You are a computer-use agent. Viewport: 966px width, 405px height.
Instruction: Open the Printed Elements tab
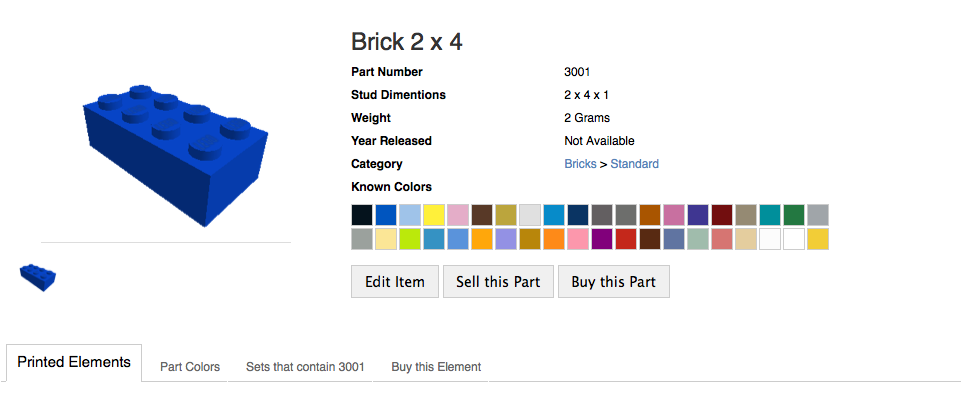pyautogui.click(x=74, y=362)
